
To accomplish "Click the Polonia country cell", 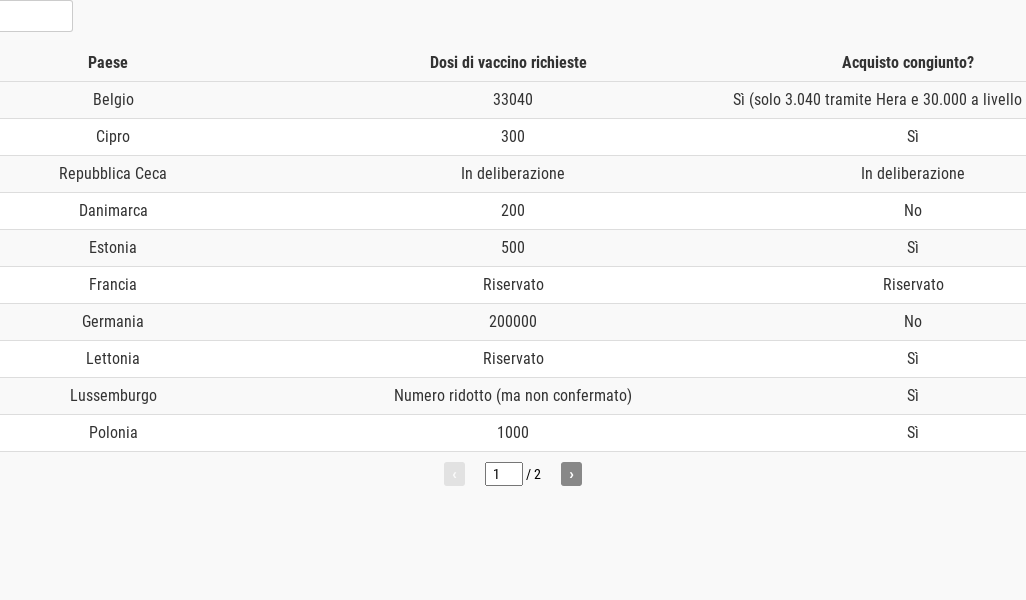I will pyautogui.click(x=113, y=433).
